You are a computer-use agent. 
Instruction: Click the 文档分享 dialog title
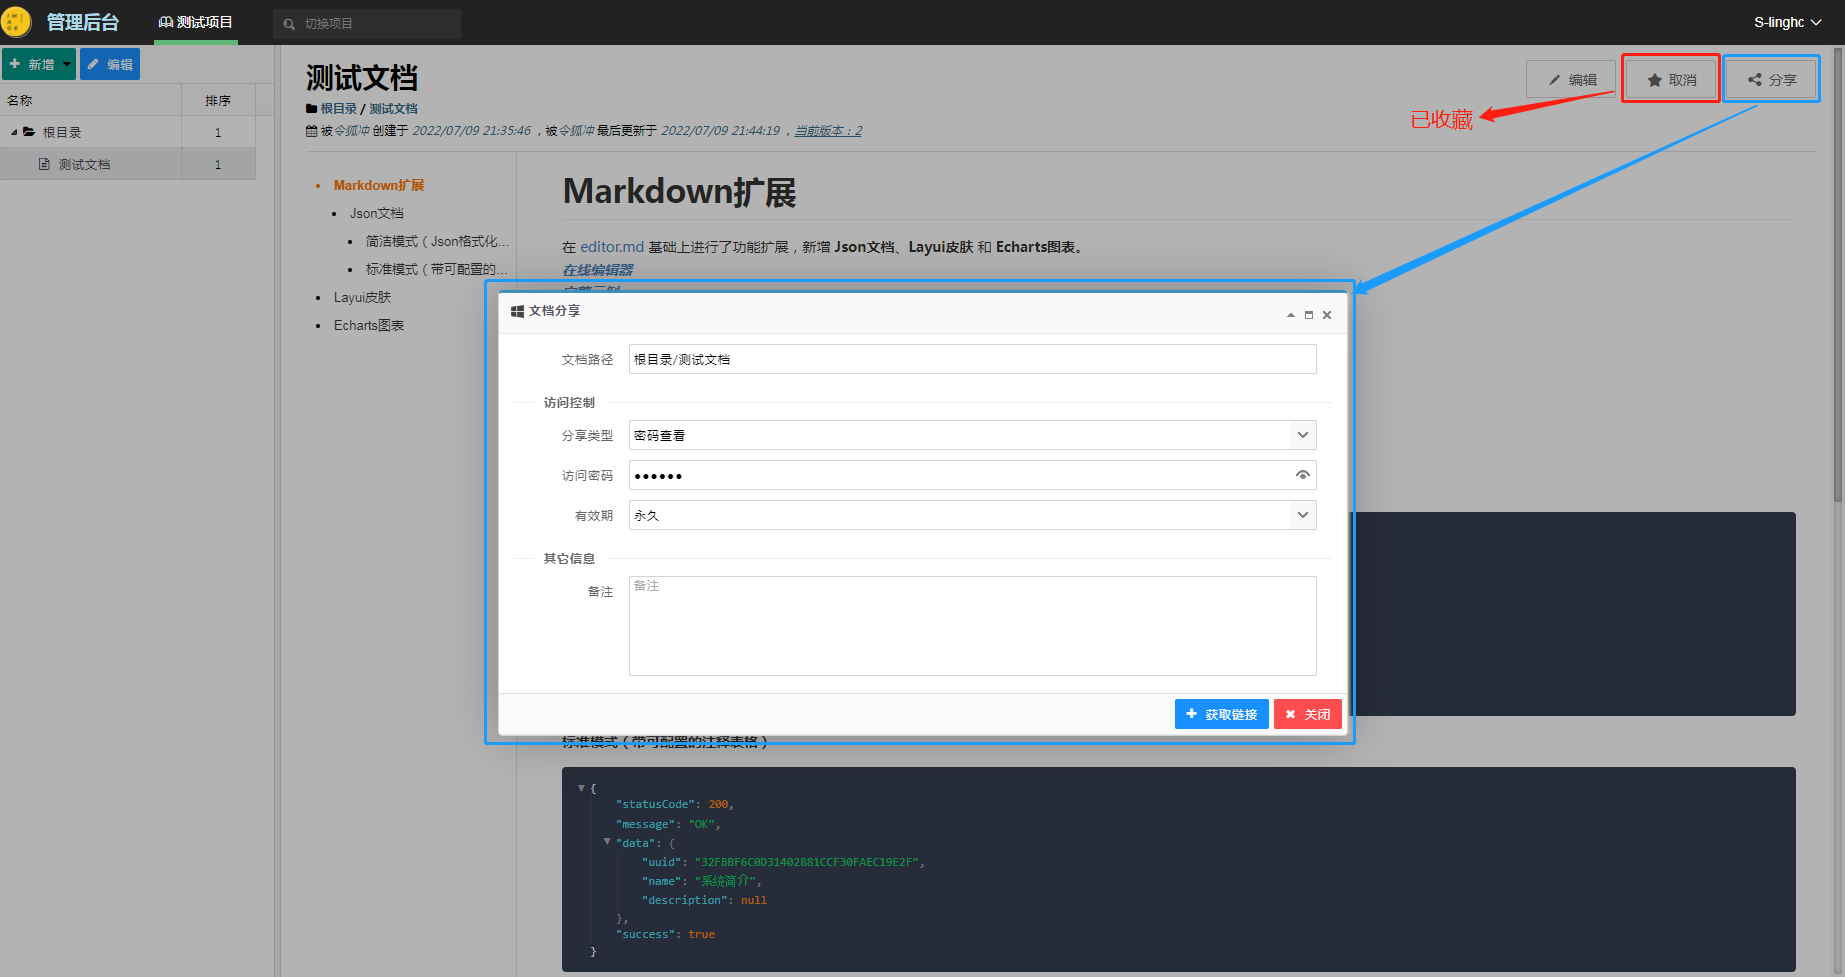click(554, 311)
